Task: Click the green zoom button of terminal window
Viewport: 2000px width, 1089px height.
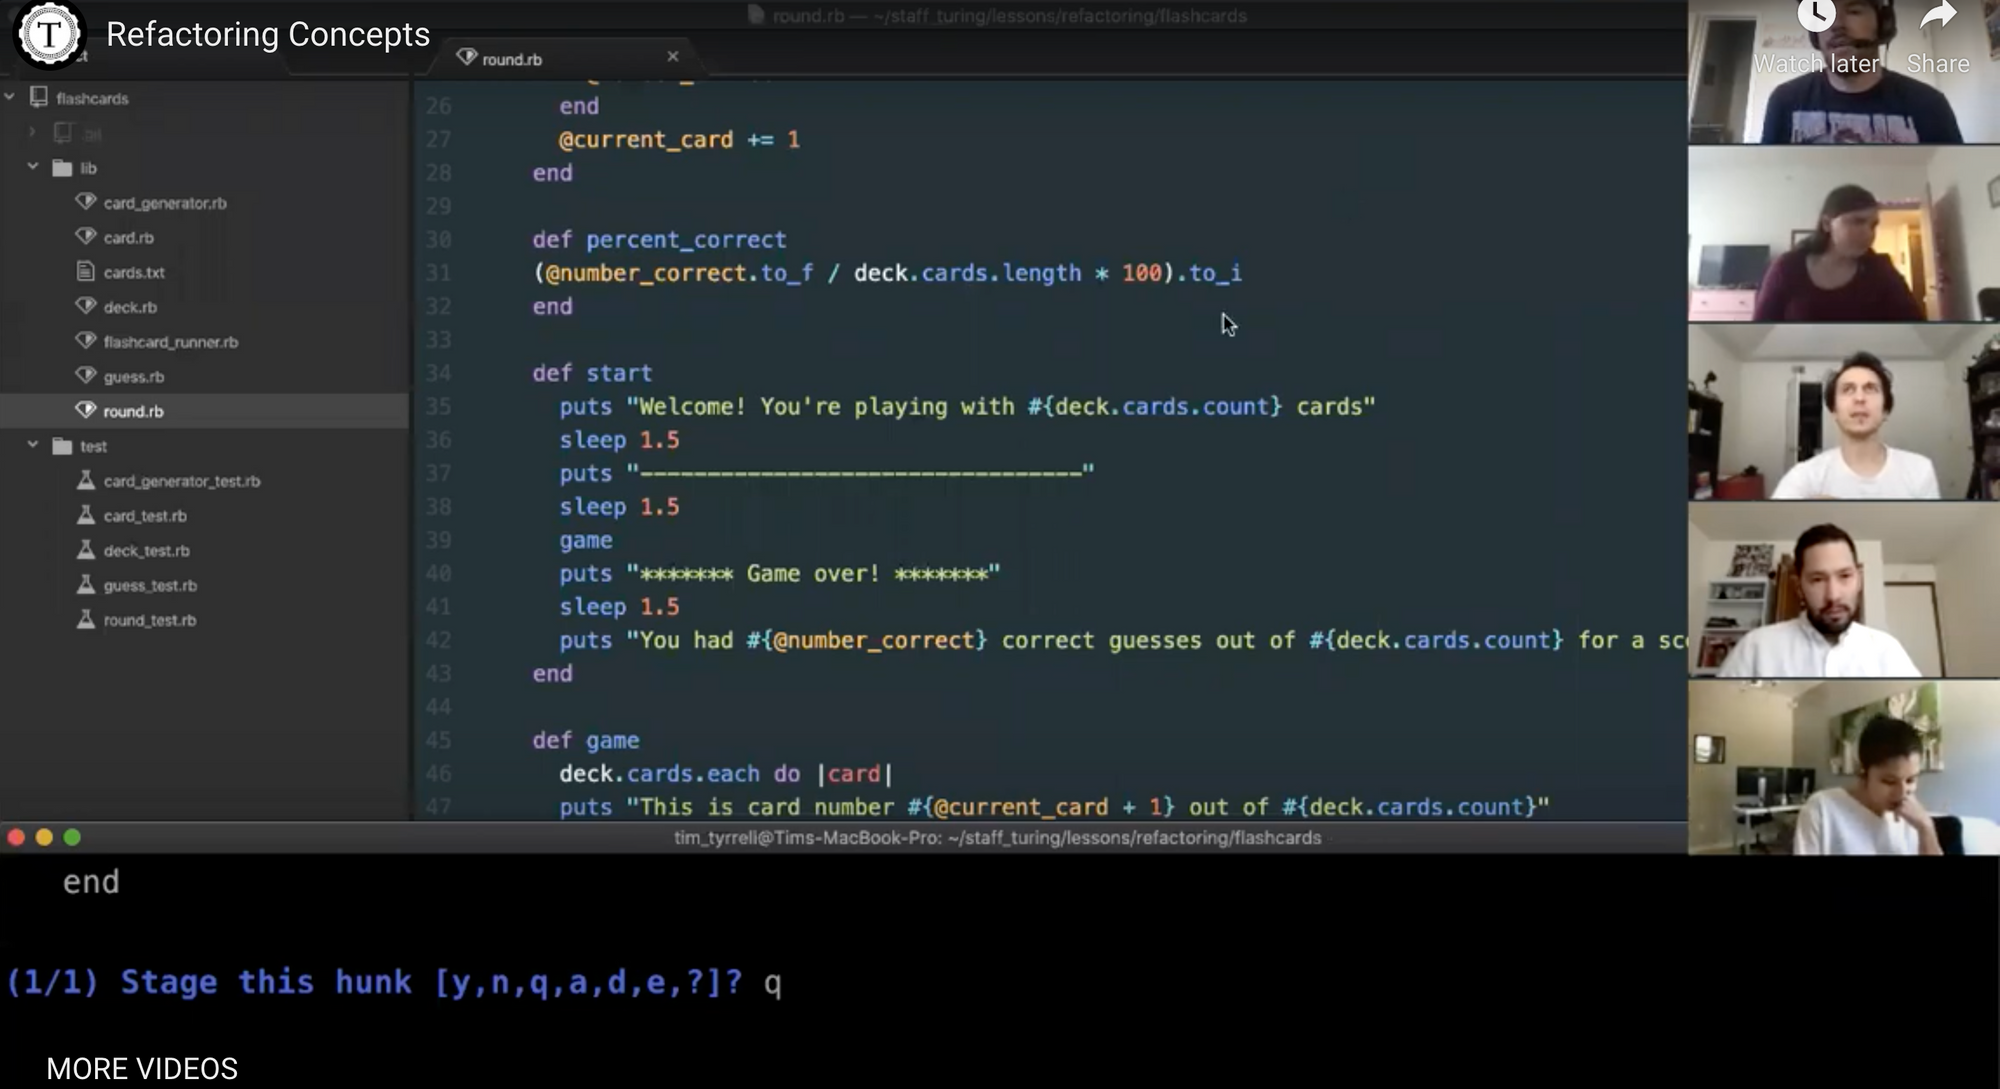Action: tap(72, 838)
